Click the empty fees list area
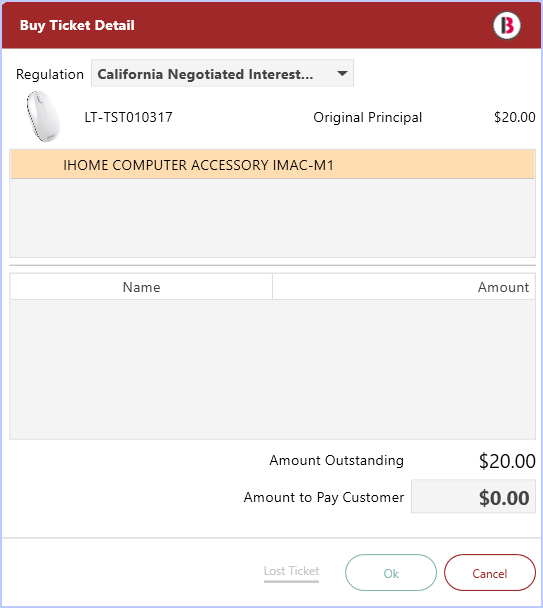Viewport: 543px width, 608px height. 272,369
